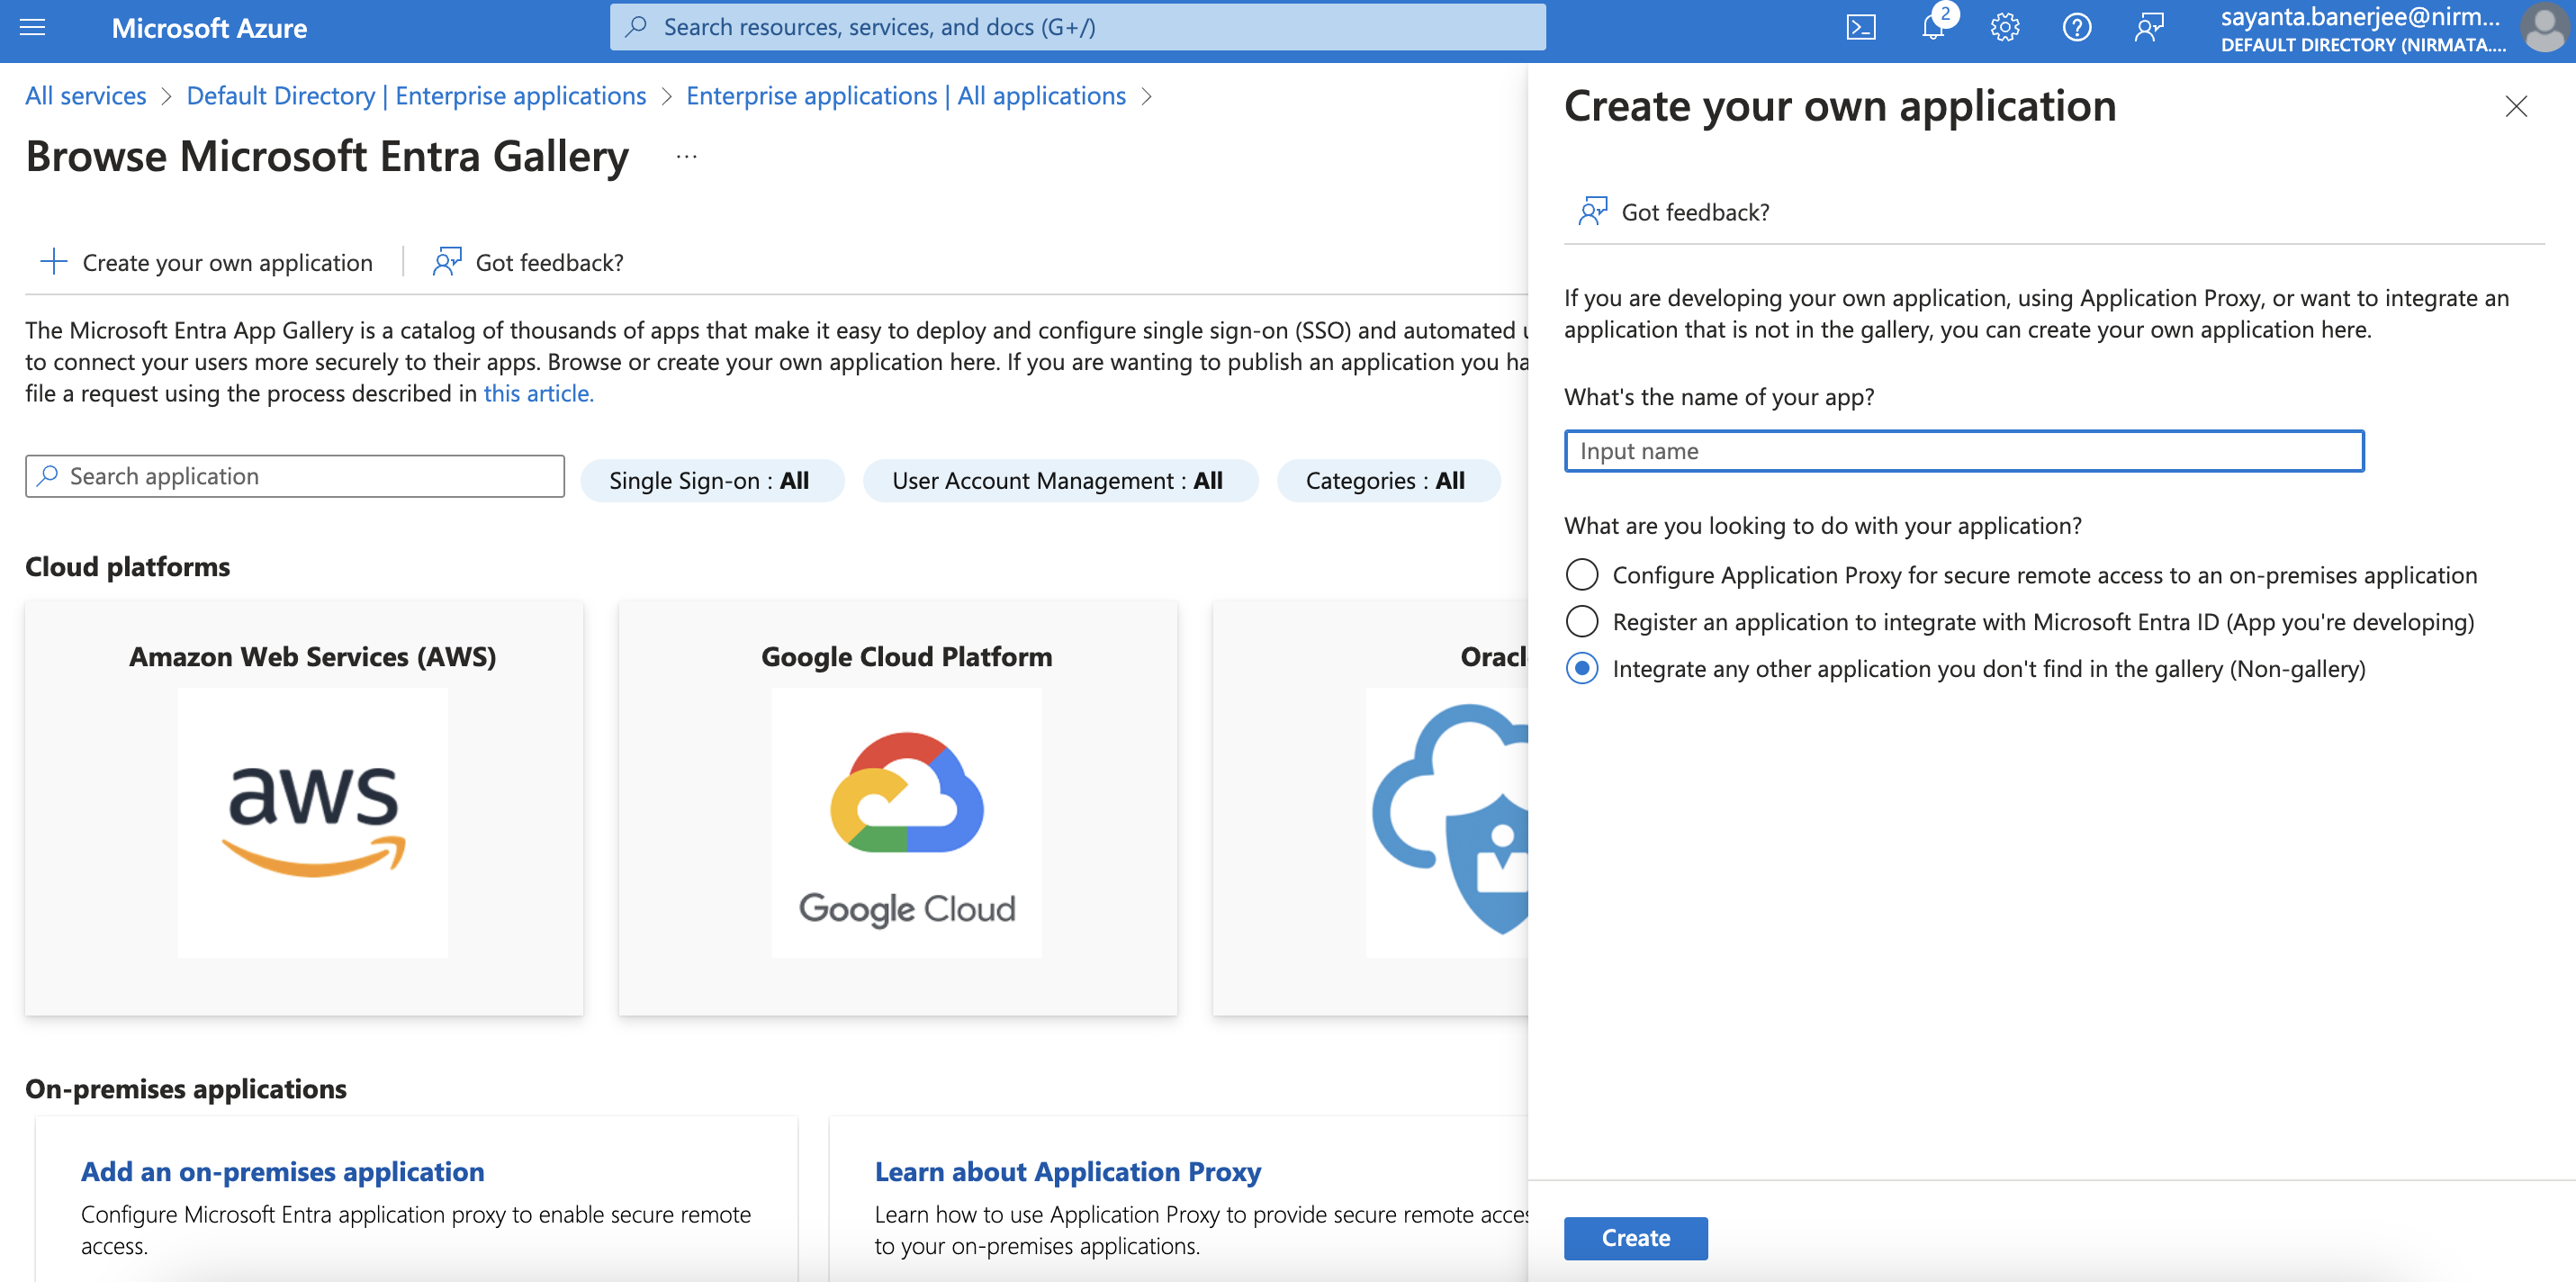The height and width of the screenshot is (1282, 2576).
Task: Go to Enterprise applications | All applications breadcrumb
Action: (906, 96)
